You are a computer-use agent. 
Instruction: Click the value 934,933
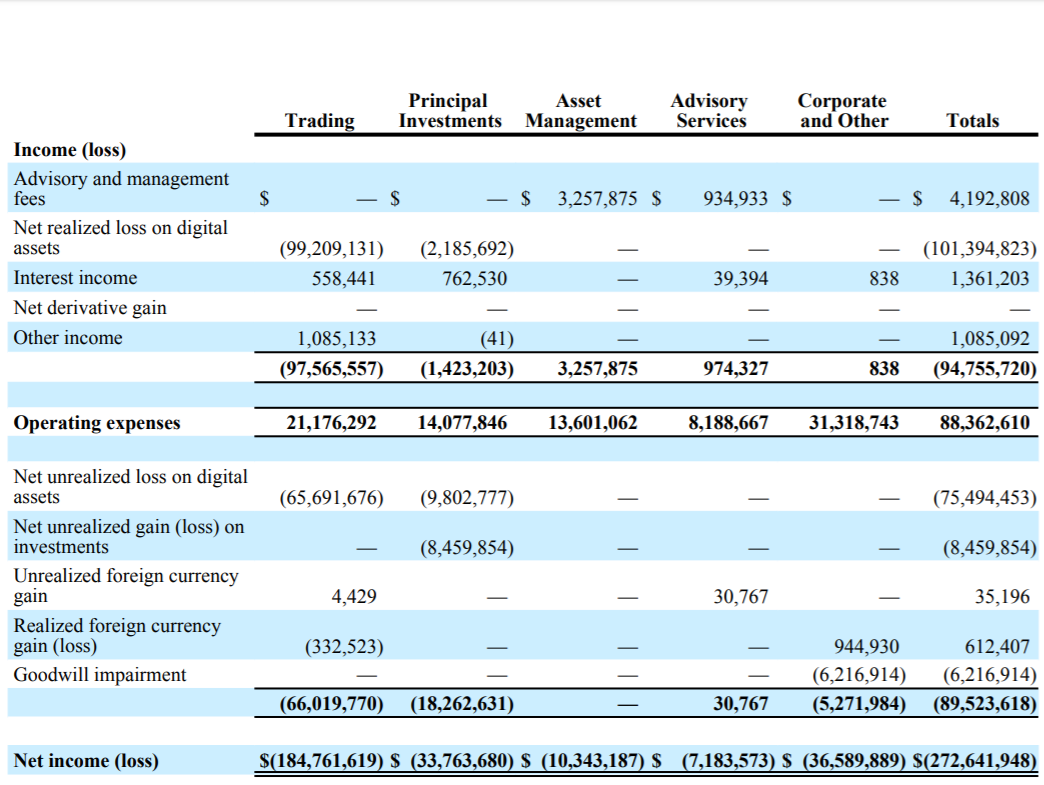736,198
